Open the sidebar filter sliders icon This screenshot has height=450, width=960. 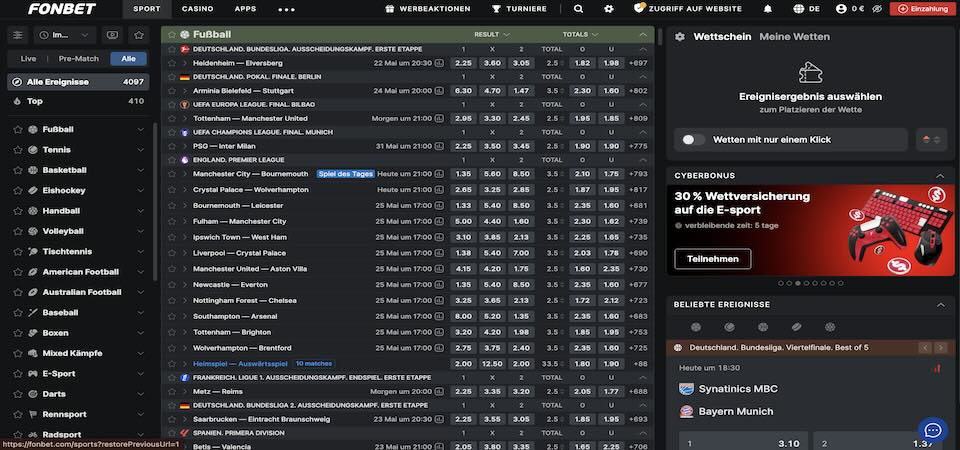18,35
